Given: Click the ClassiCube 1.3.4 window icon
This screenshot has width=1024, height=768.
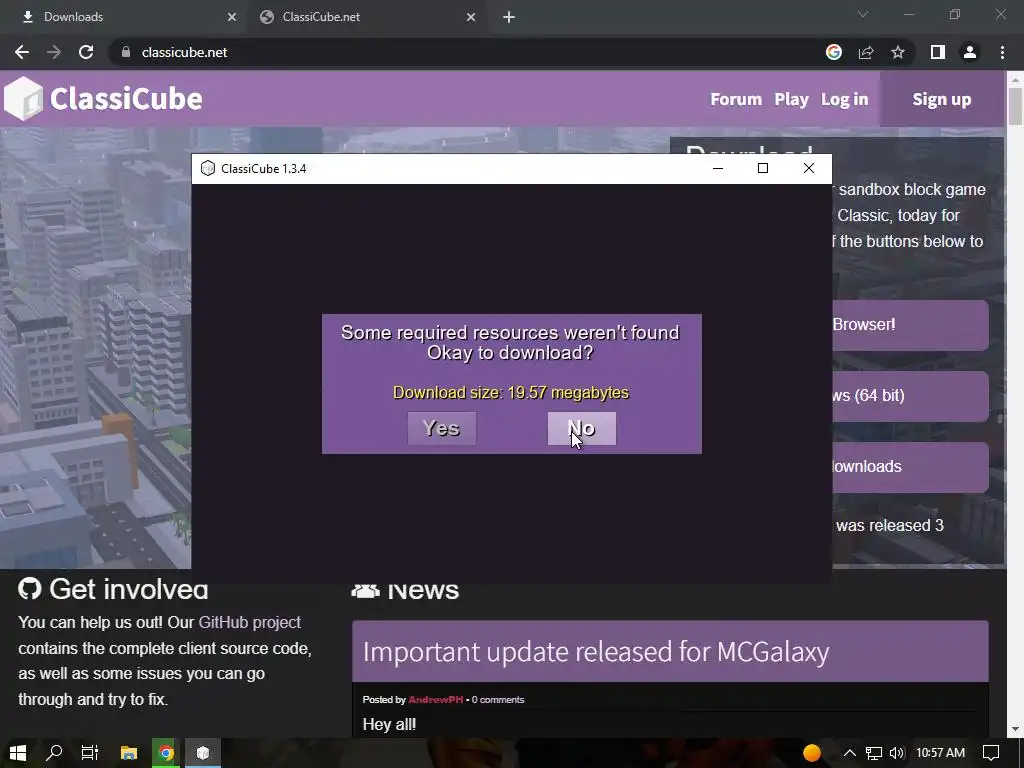Looking at the screenshot, I should [x=208, y=168].
